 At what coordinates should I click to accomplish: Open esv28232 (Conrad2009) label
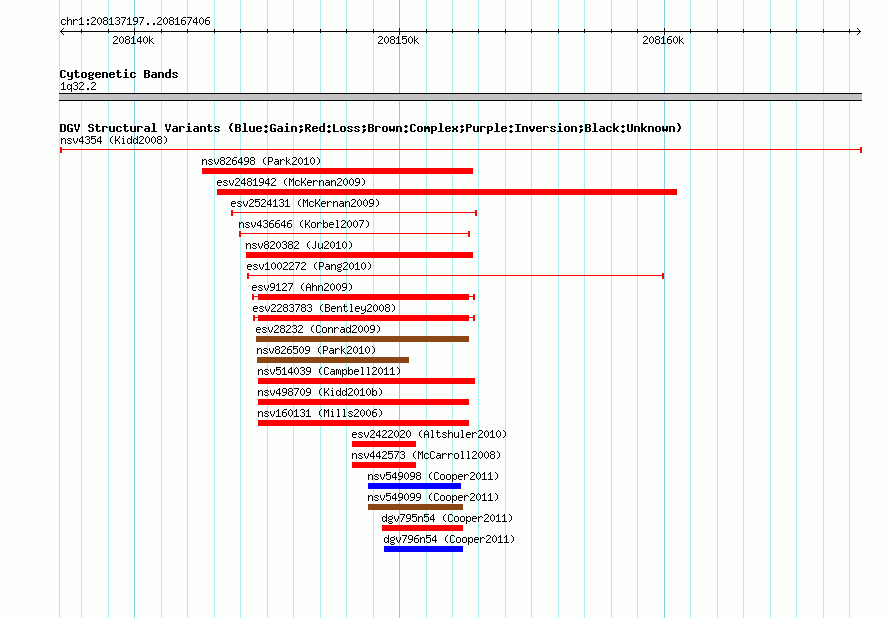click(x=318, y=329)
